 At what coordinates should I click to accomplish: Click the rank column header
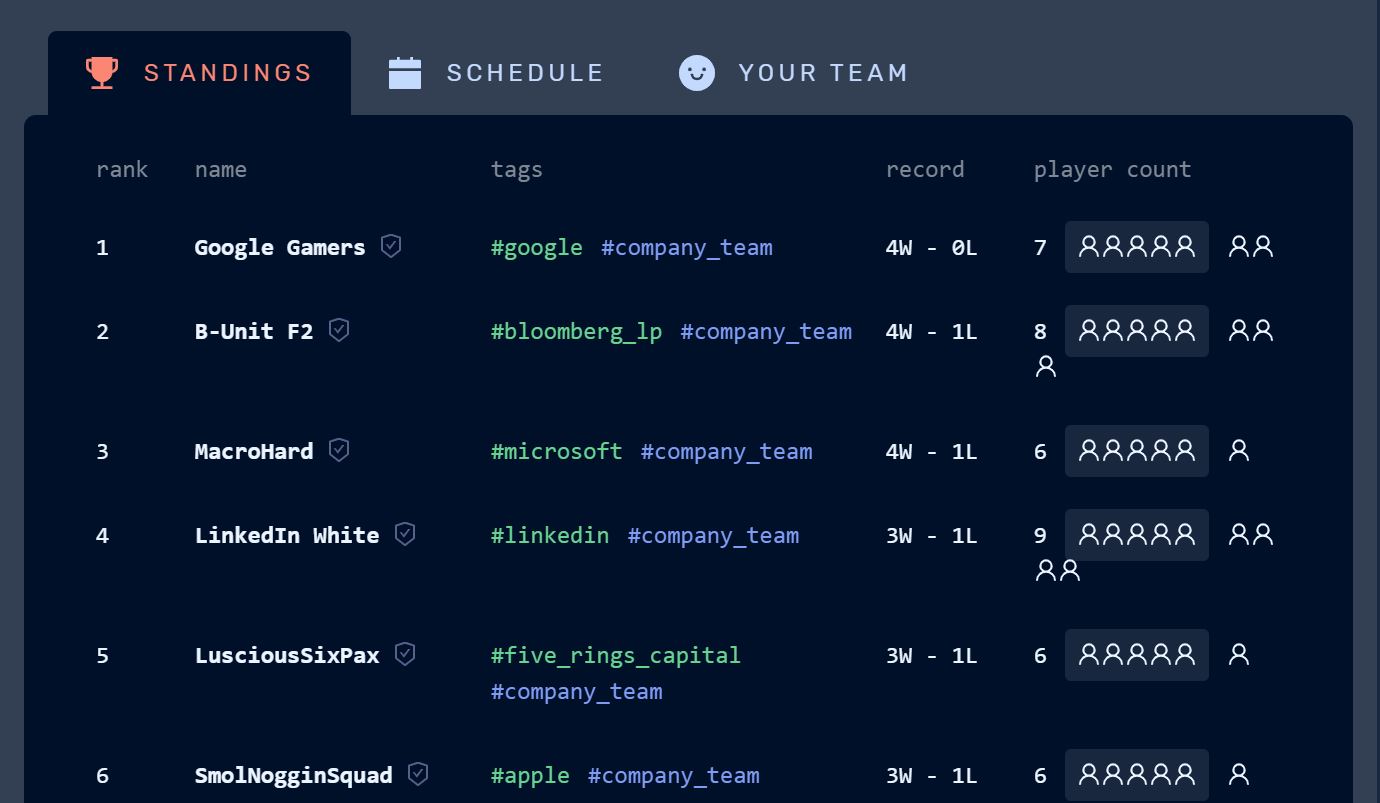(122, 170)
